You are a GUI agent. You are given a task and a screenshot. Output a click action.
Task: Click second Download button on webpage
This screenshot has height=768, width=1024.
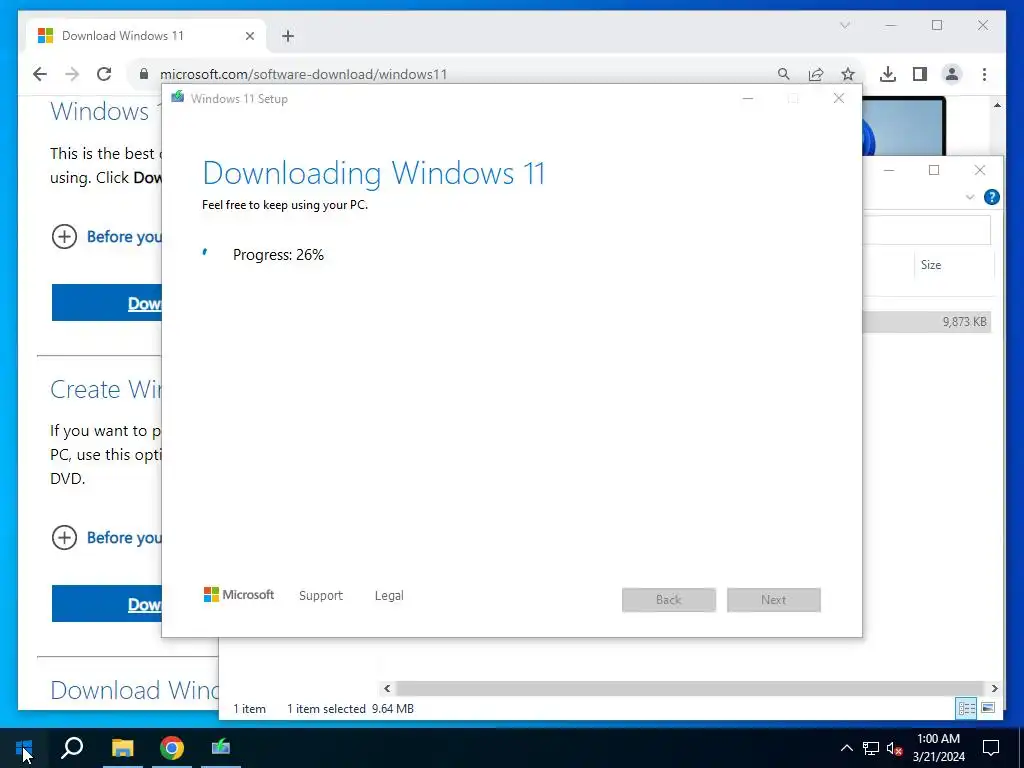click(x=106, y=604)
